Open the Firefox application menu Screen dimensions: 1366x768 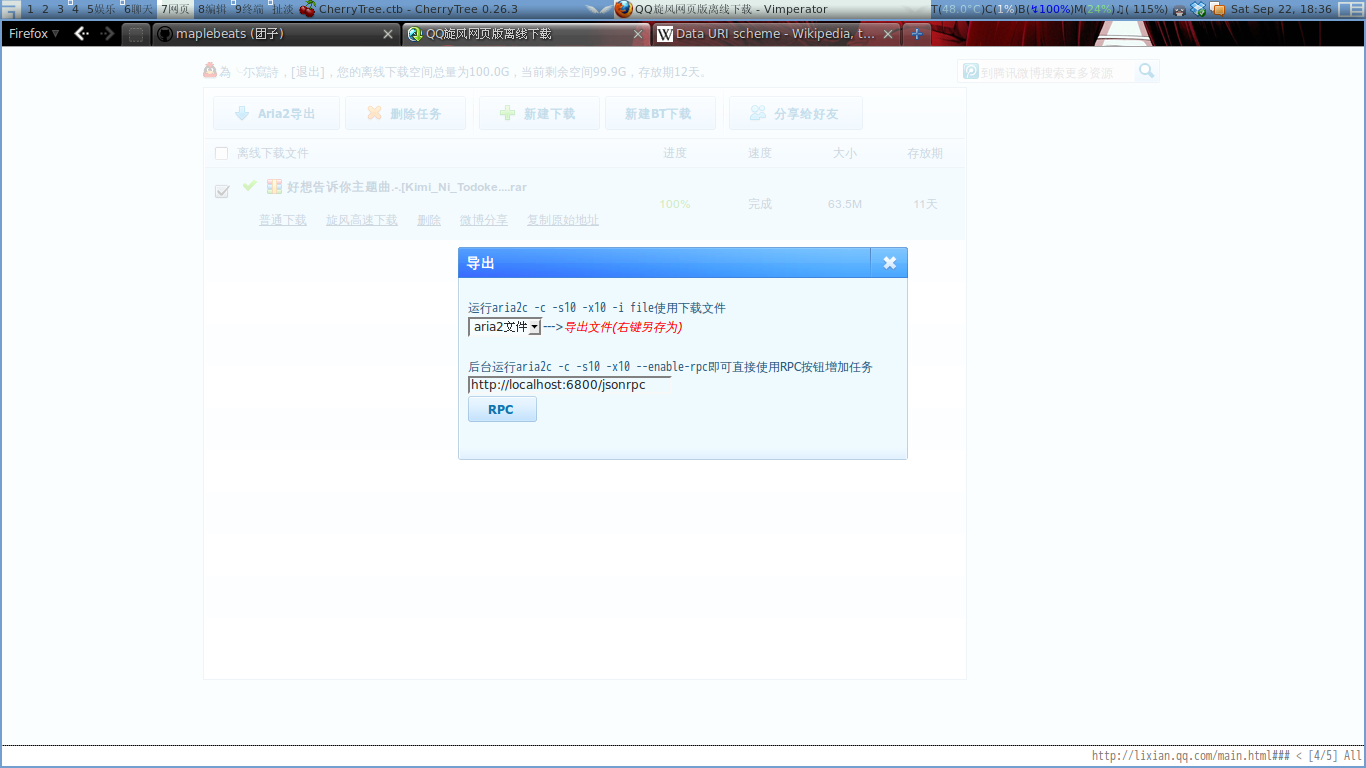point(34,34)
